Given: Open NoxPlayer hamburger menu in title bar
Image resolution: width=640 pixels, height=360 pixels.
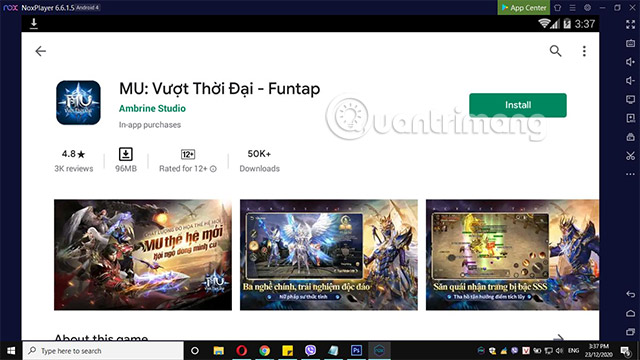Looking at the screenshot, I should click(572, 7).
